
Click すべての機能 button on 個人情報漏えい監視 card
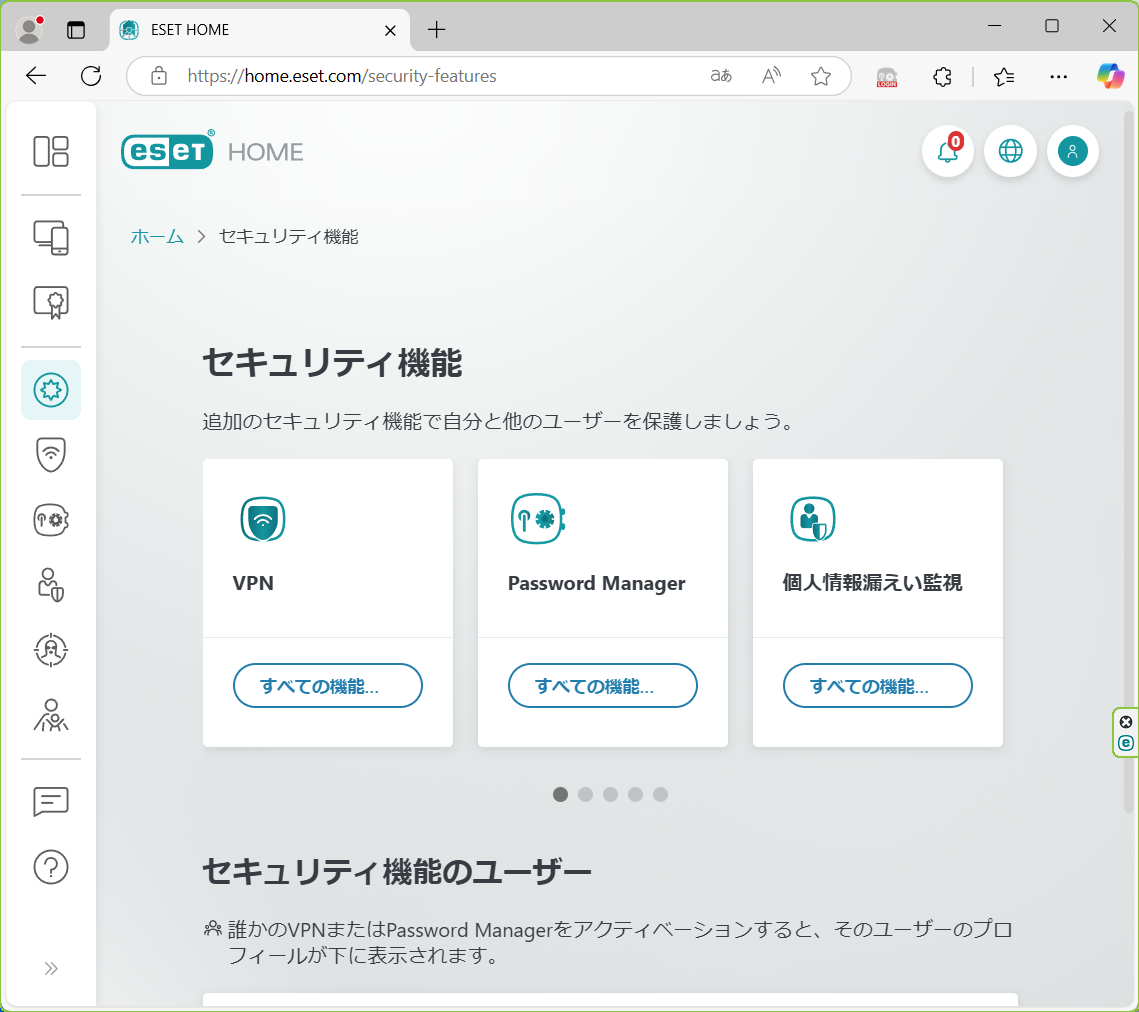(x=877, y=685)
